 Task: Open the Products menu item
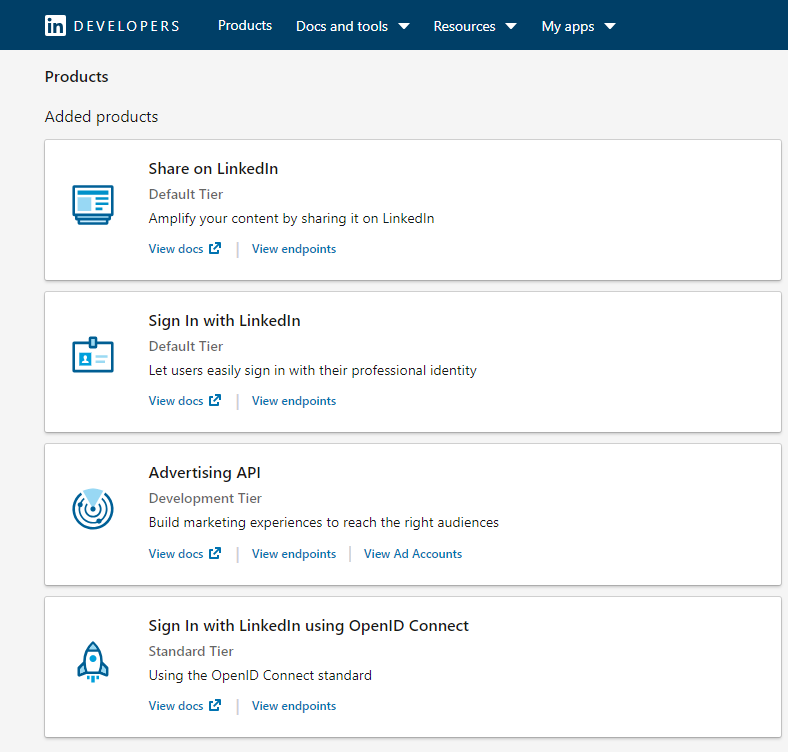click(x=245, y=26)
